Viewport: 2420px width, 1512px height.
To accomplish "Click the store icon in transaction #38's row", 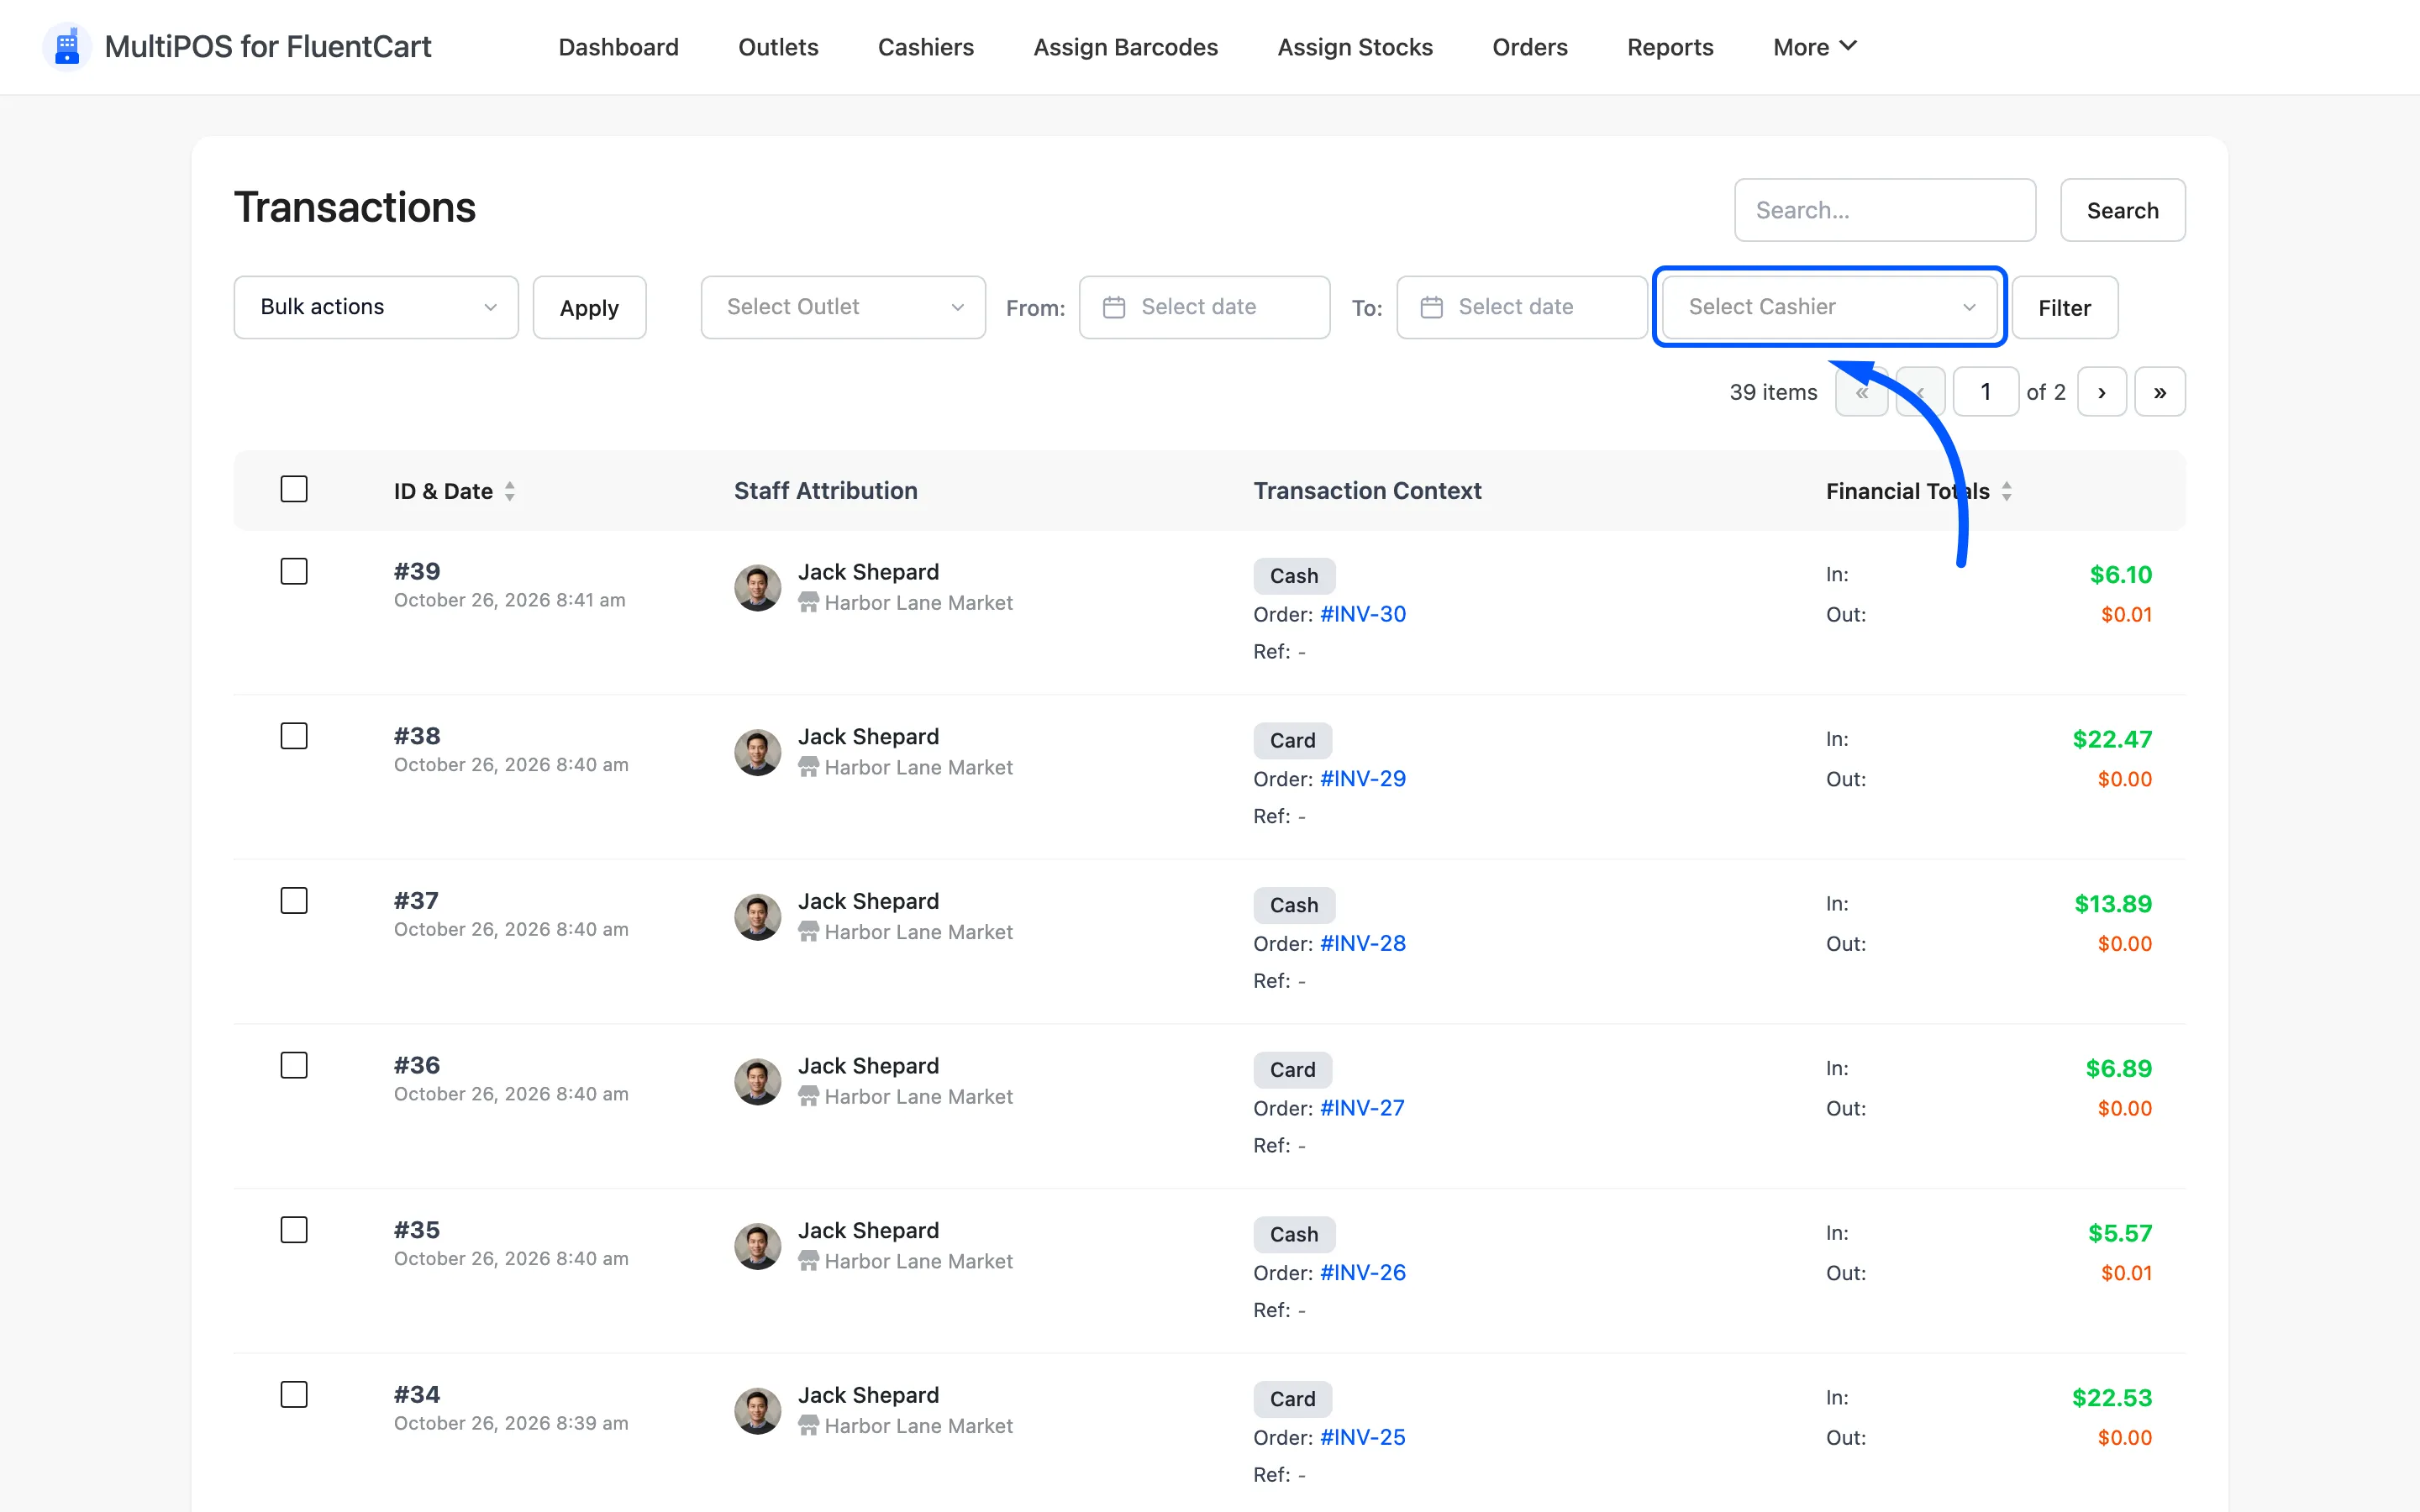I will pyautogui.click(x=808, y=767).
